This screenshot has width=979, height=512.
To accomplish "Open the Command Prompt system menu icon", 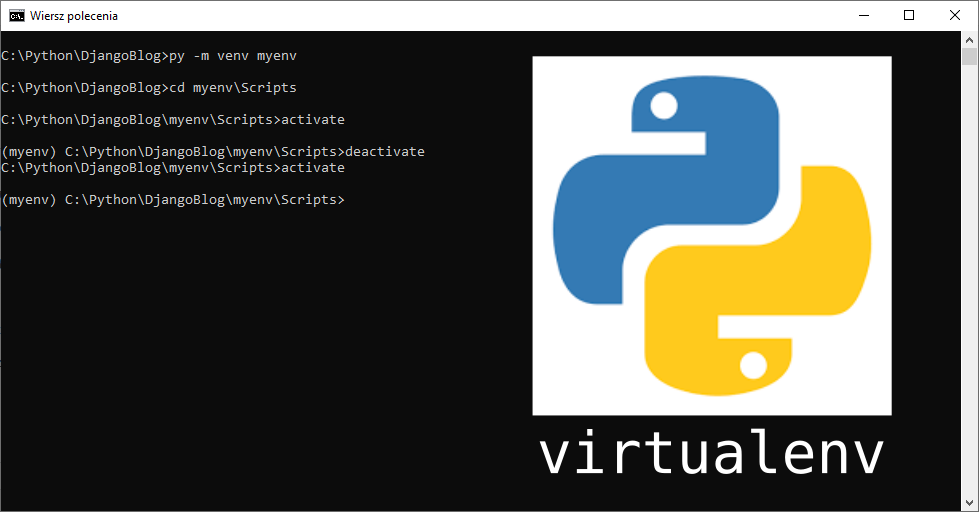I will click(x=16, y=15).
